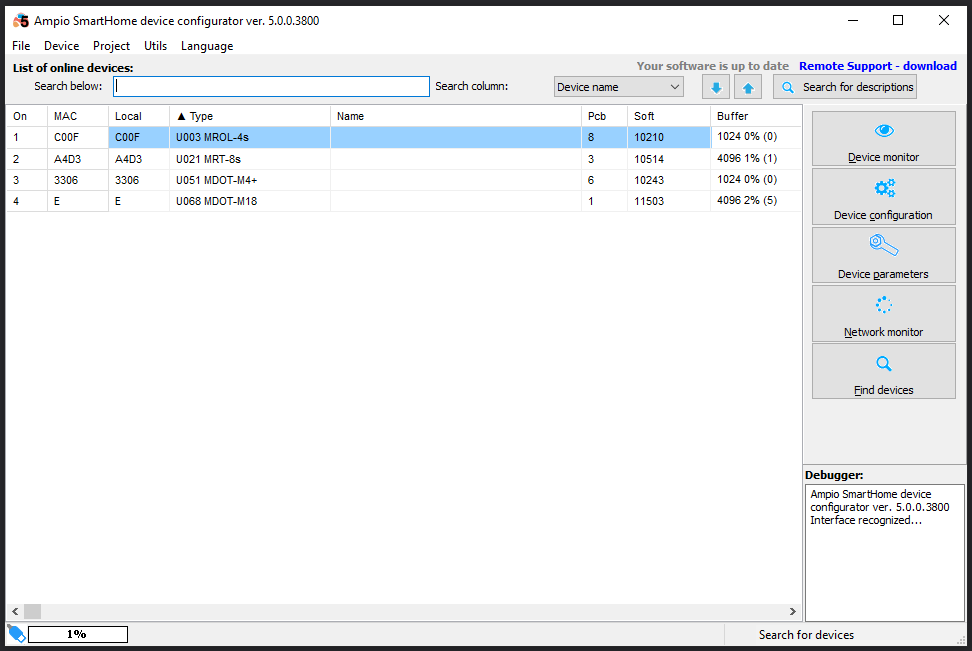Launch Network monitor spinner button
972x651 pixels.
pos(883,313)
